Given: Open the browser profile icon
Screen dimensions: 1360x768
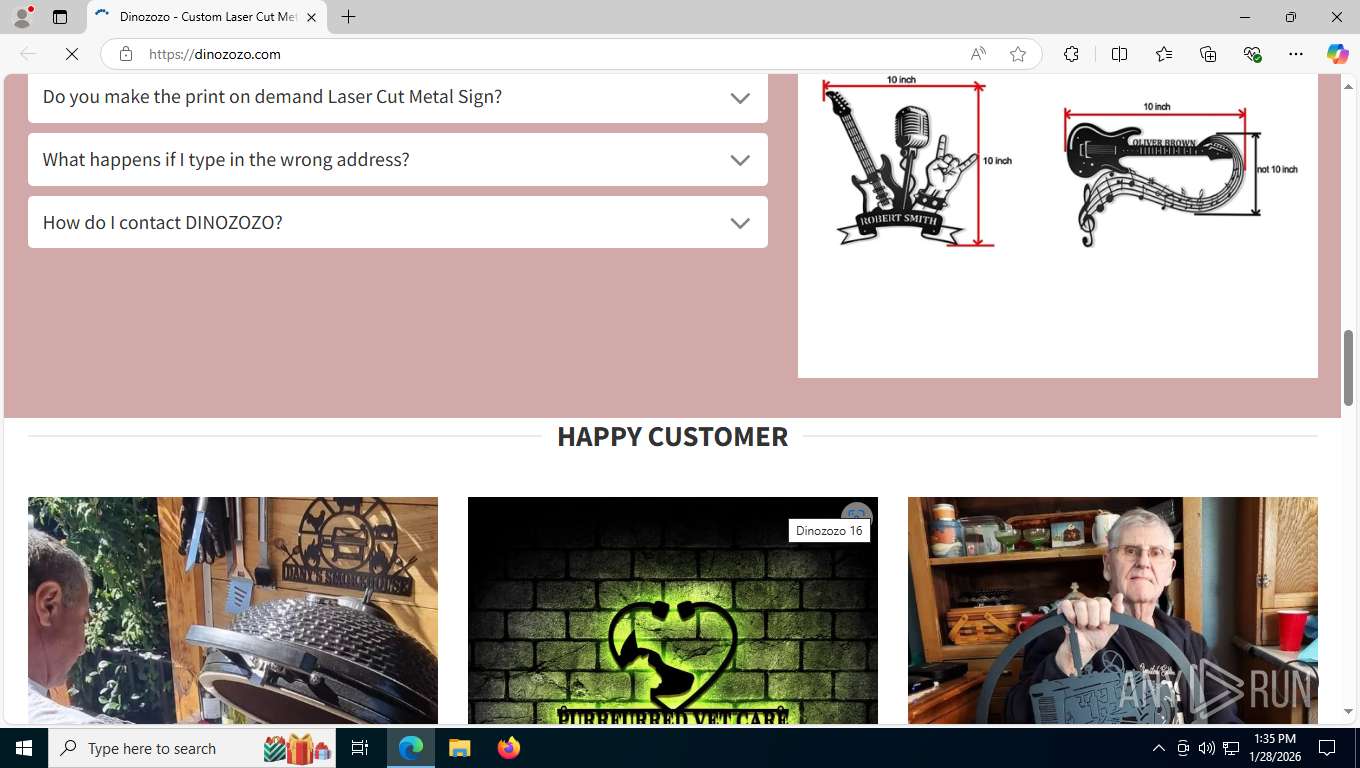Looking at the screenshot, I should pos(22,17).
